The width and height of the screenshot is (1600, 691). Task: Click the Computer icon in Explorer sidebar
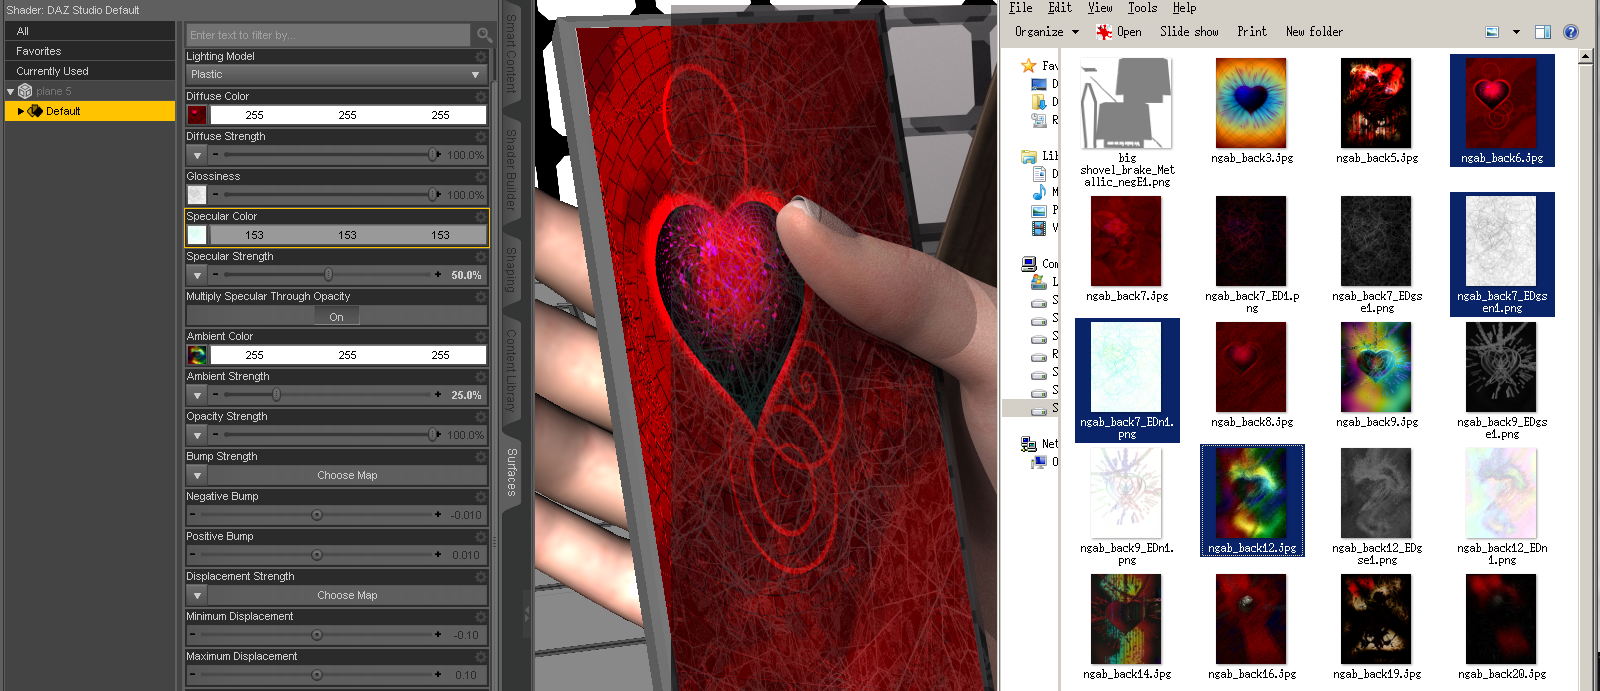1028,264
